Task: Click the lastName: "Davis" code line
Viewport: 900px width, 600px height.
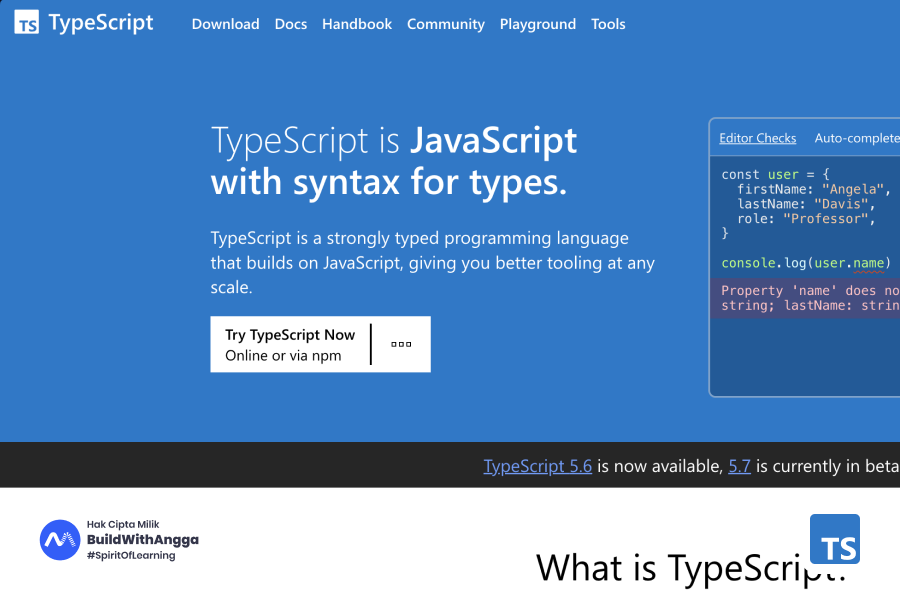Action: [806, 204]
